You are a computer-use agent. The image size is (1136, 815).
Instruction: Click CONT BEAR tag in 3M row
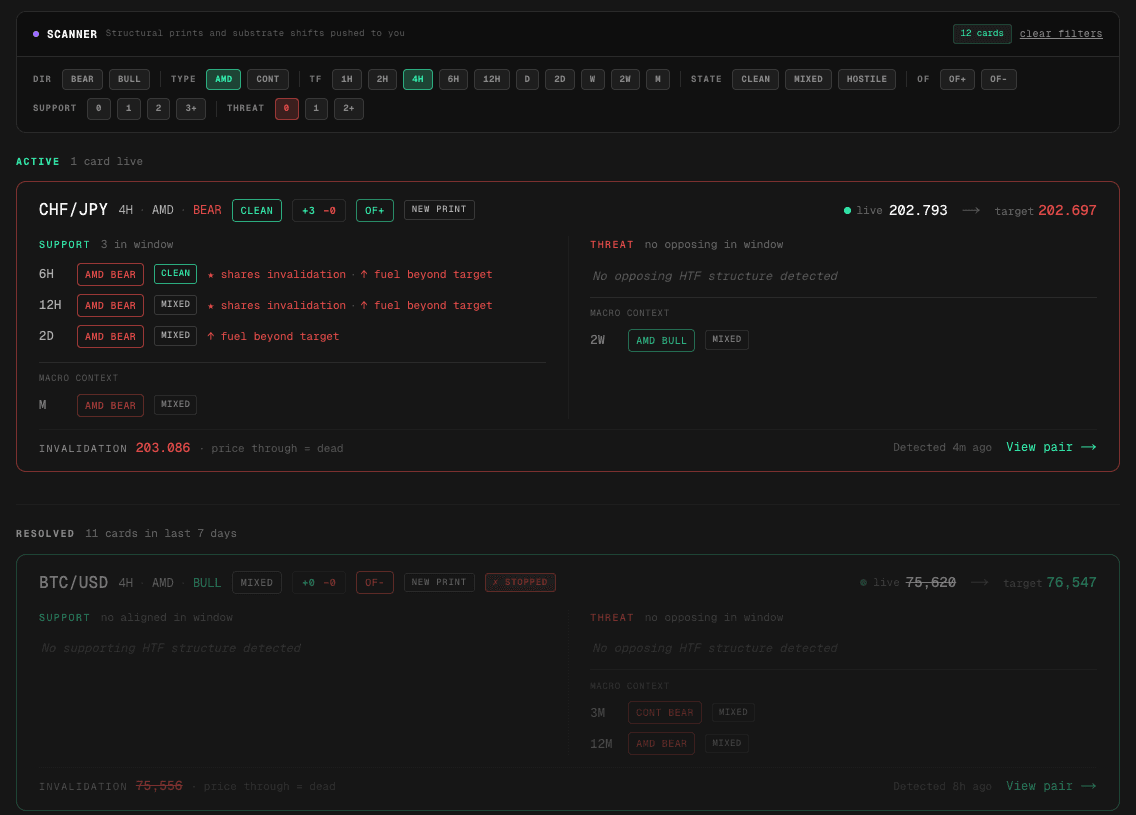664,713
